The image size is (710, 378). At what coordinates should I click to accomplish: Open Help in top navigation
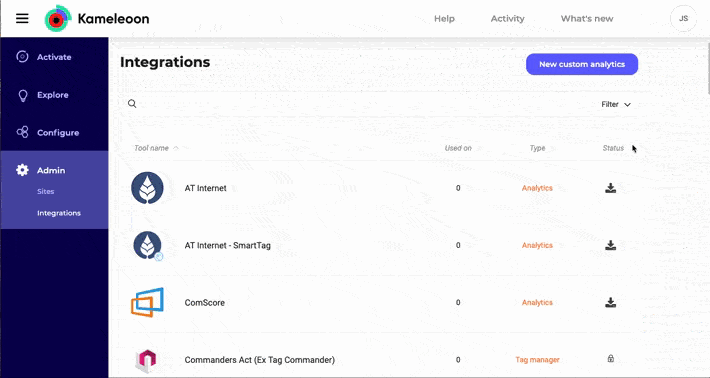444,19
